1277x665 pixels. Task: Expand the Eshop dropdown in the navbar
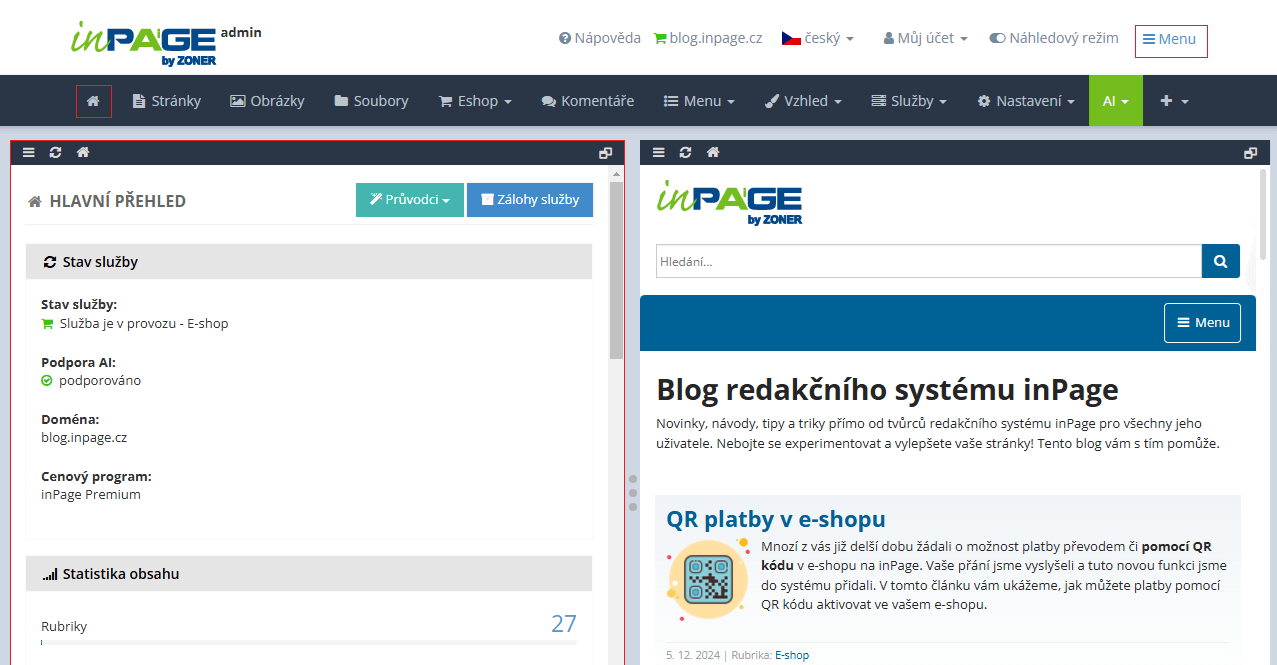pos(475,101)
